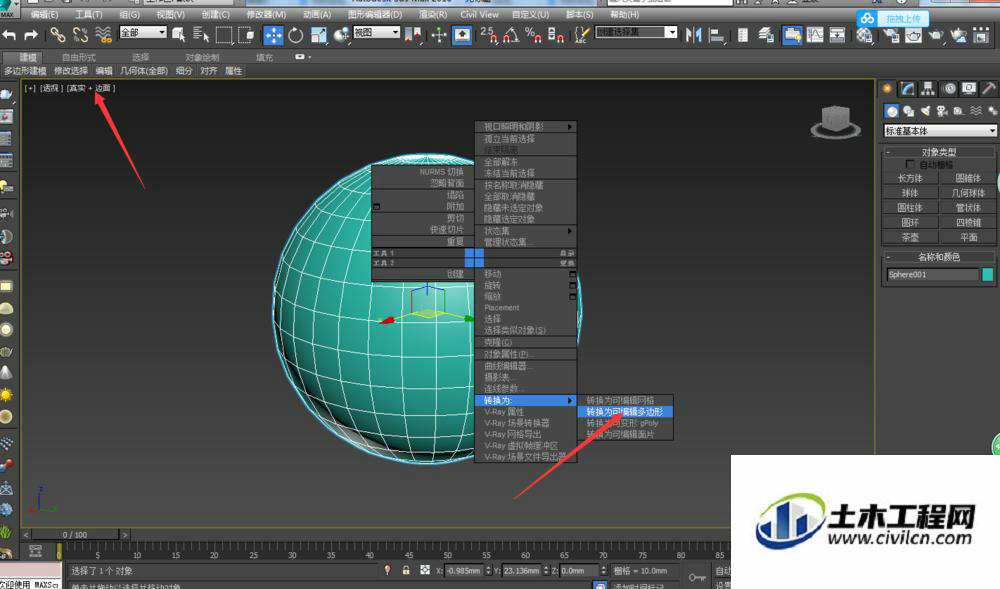Toggle Angle Snap magnet
1000x589 pixels.
click(x=511, y=35)
